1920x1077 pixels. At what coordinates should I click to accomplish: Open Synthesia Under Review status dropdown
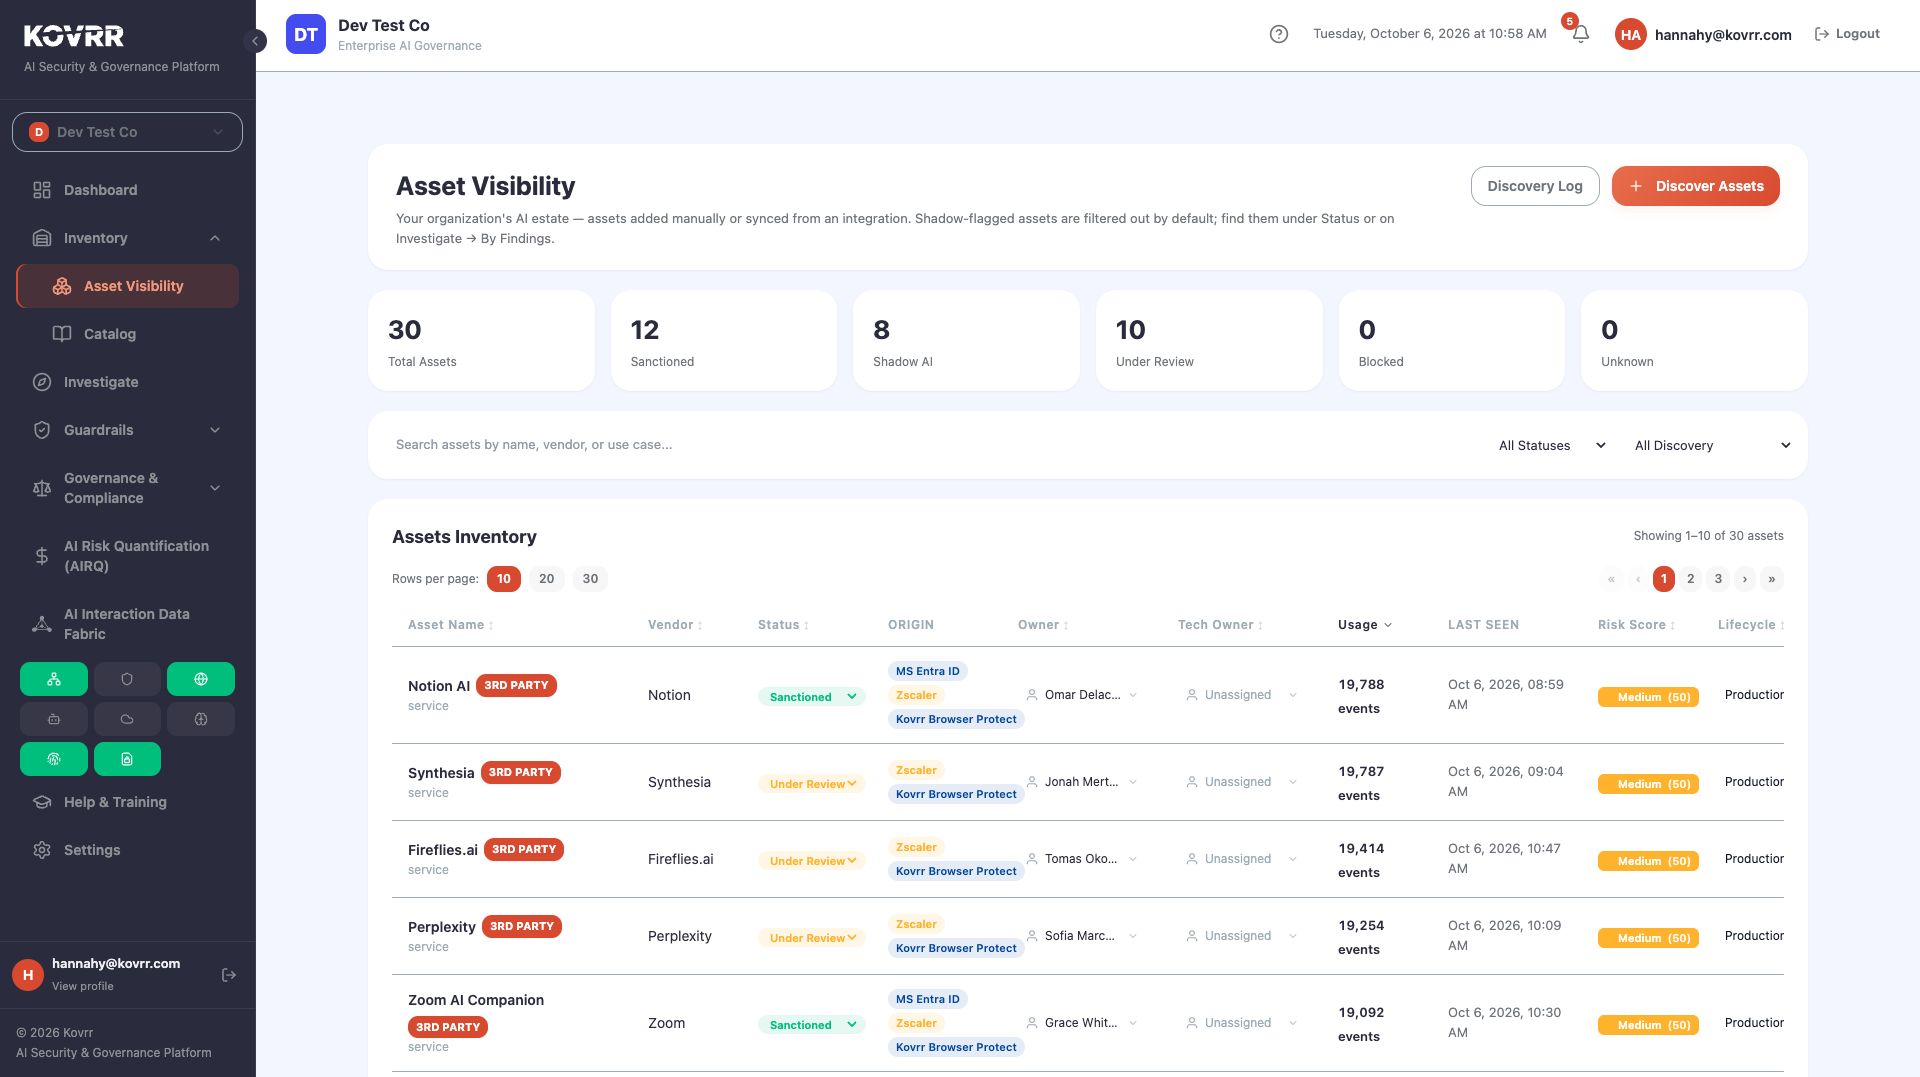pyautogui.click(x=811, y=784)
